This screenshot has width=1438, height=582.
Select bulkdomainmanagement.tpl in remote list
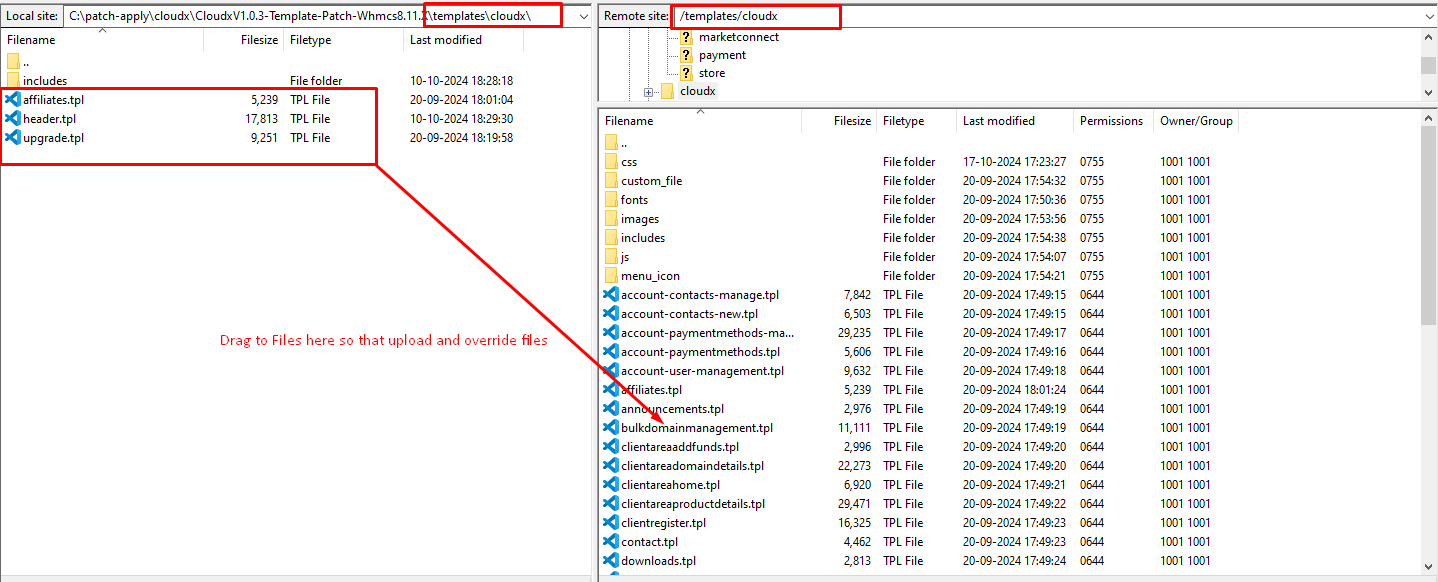[696, 428]
